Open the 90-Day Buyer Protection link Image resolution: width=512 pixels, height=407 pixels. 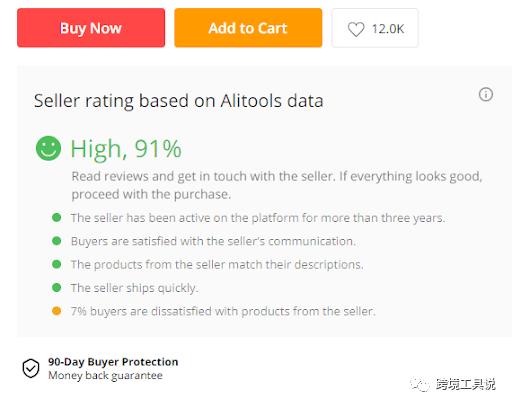[x=113, y=362]
